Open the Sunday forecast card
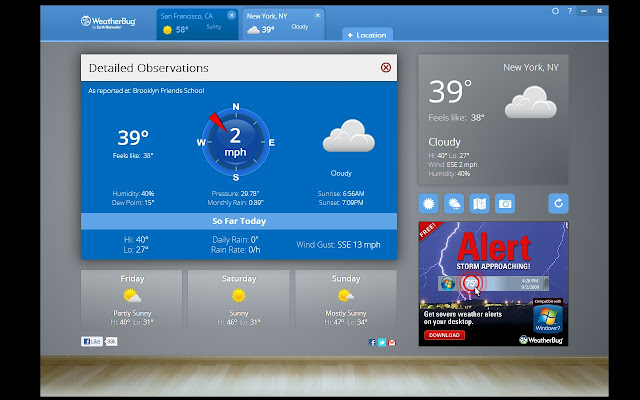640x400 pixels. (x=346, y=299)
